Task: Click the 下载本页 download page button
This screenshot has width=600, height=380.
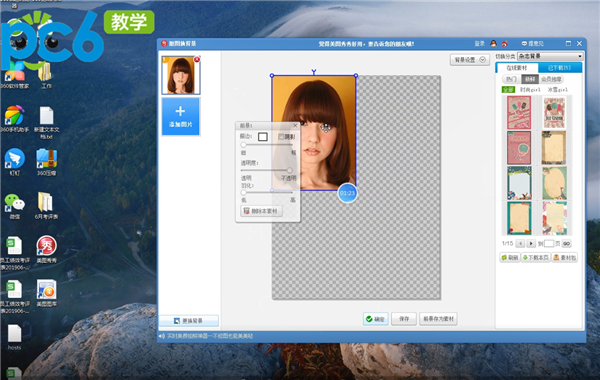Action: 536,258
